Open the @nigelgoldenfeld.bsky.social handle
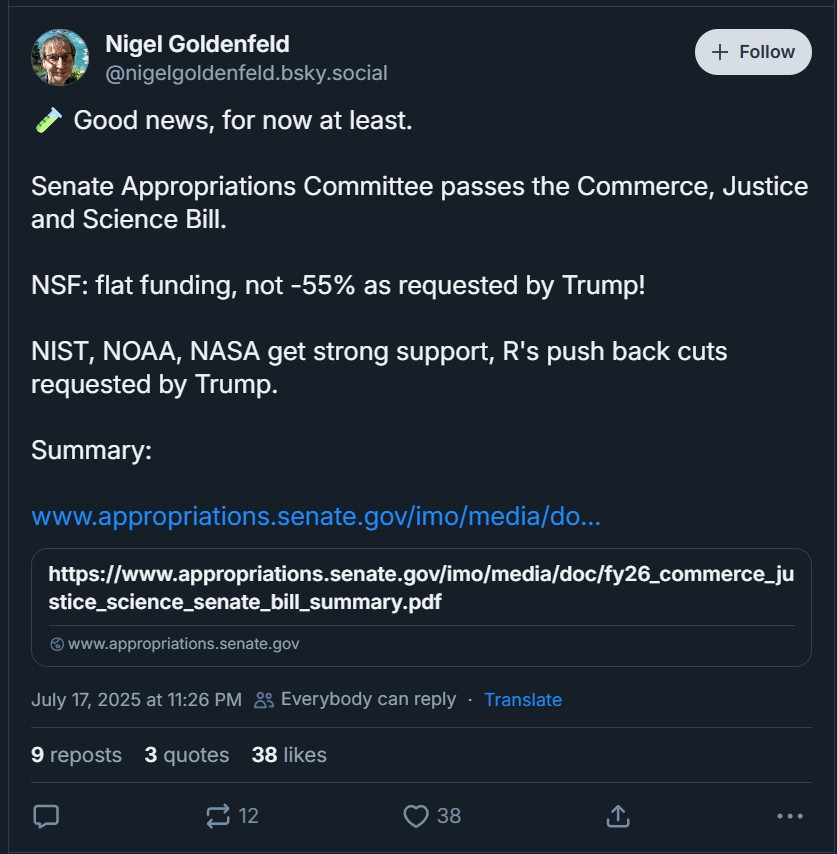Viewport: 837px width, 854px height. click(246, 73)
